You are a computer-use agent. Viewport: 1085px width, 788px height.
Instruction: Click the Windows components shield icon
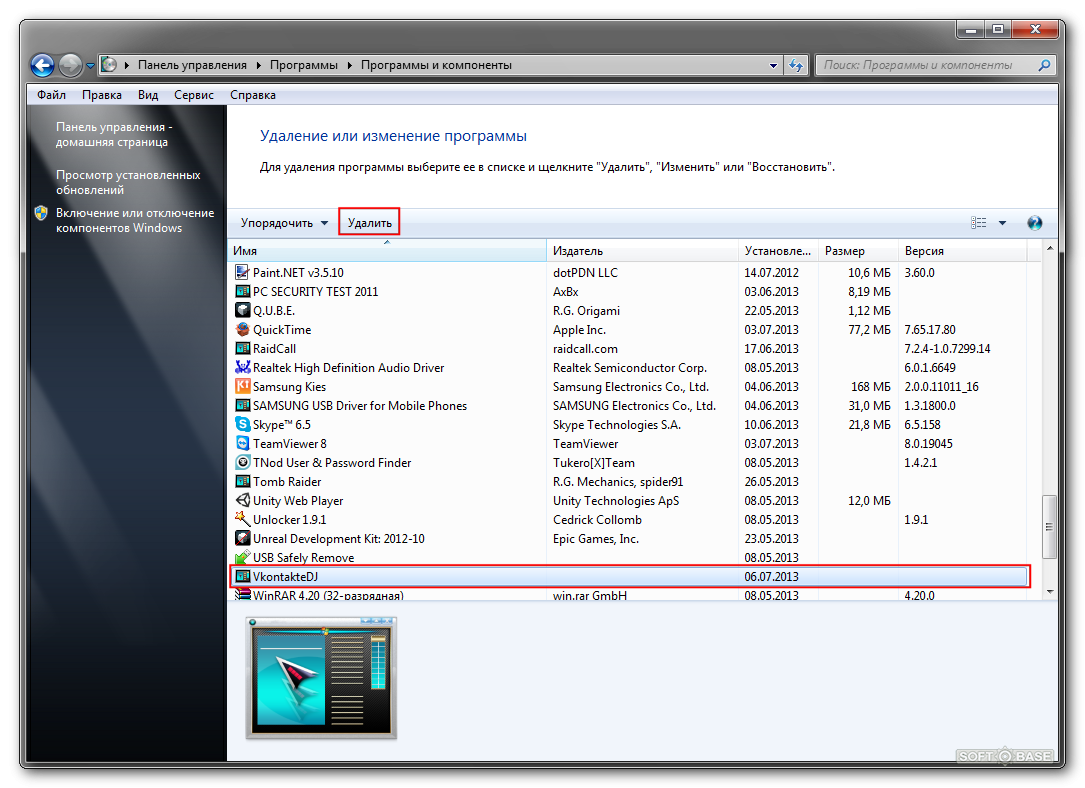pyautogui.click(x=41, y=213)
